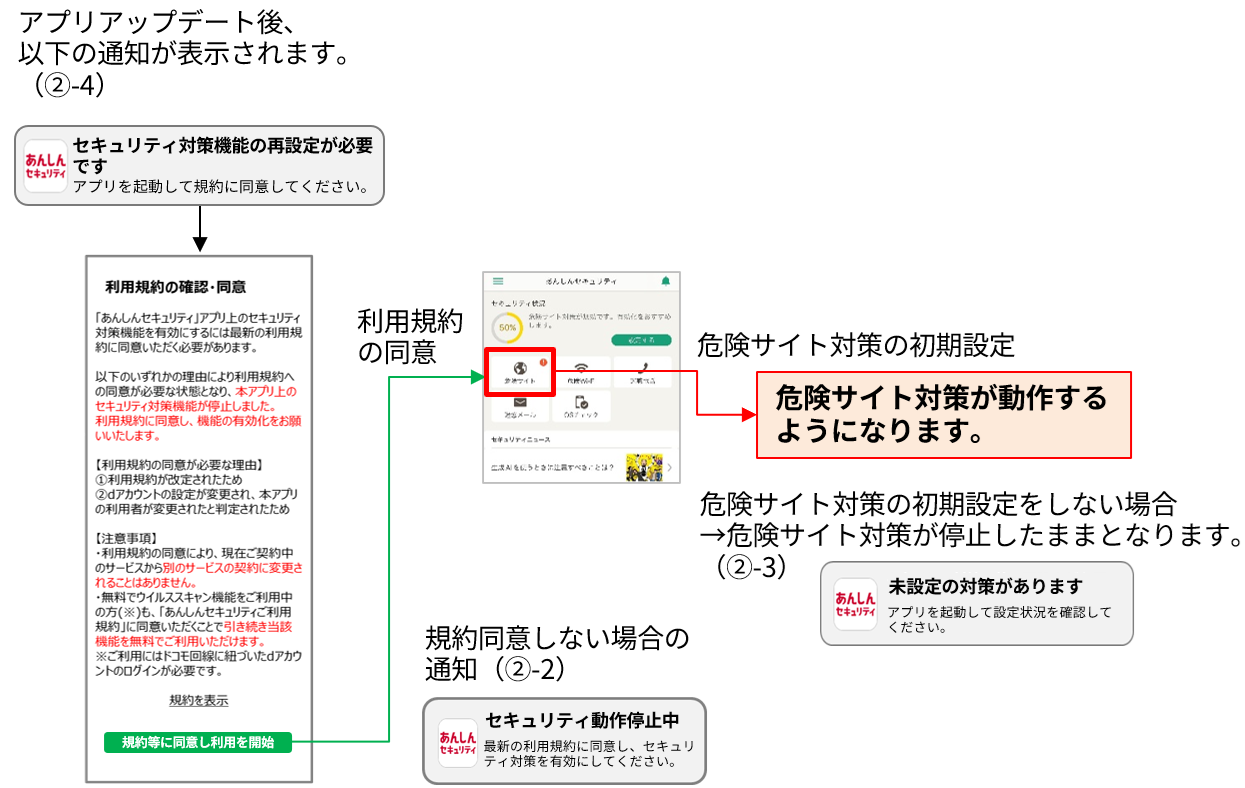Screen dimensions: 1245x788
Task: Open the security news thumbnail image
Action: point(644,467)
